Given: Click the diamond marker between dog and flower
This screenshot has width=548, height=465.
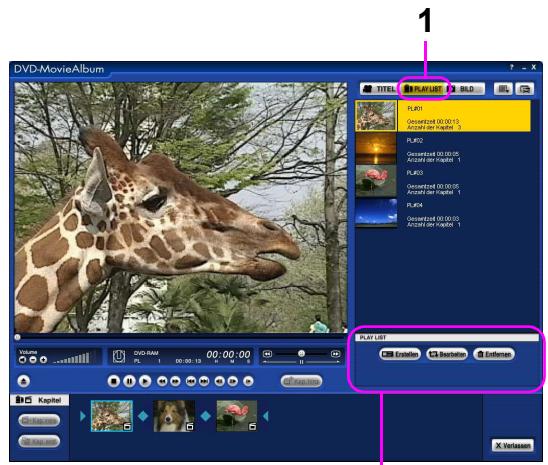Looking at the screenshot, I should click(x=206, y=416).
